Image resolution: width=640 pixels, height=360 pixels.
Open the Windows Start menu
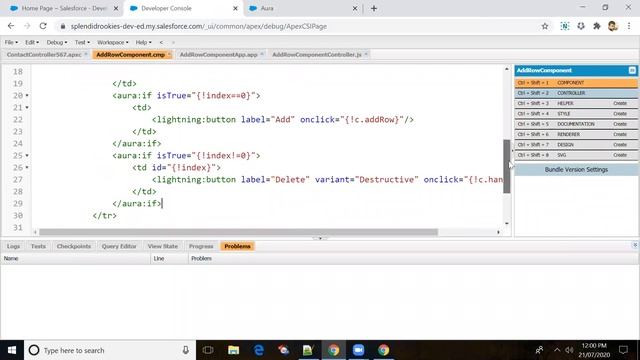point(12,350)
